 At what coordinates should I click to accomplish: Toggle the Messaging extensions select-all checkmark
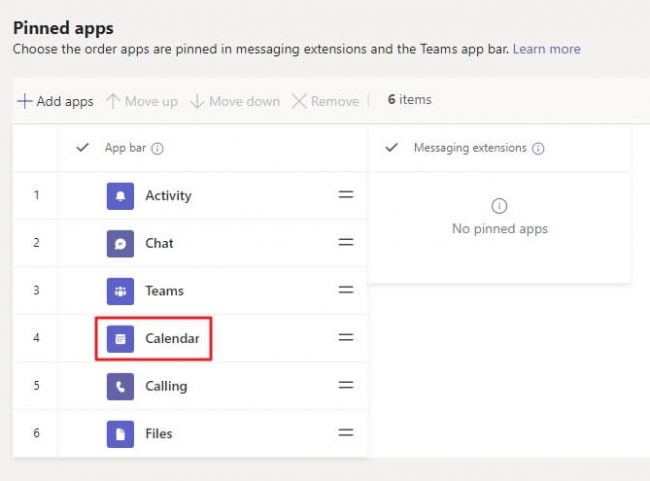391,147
